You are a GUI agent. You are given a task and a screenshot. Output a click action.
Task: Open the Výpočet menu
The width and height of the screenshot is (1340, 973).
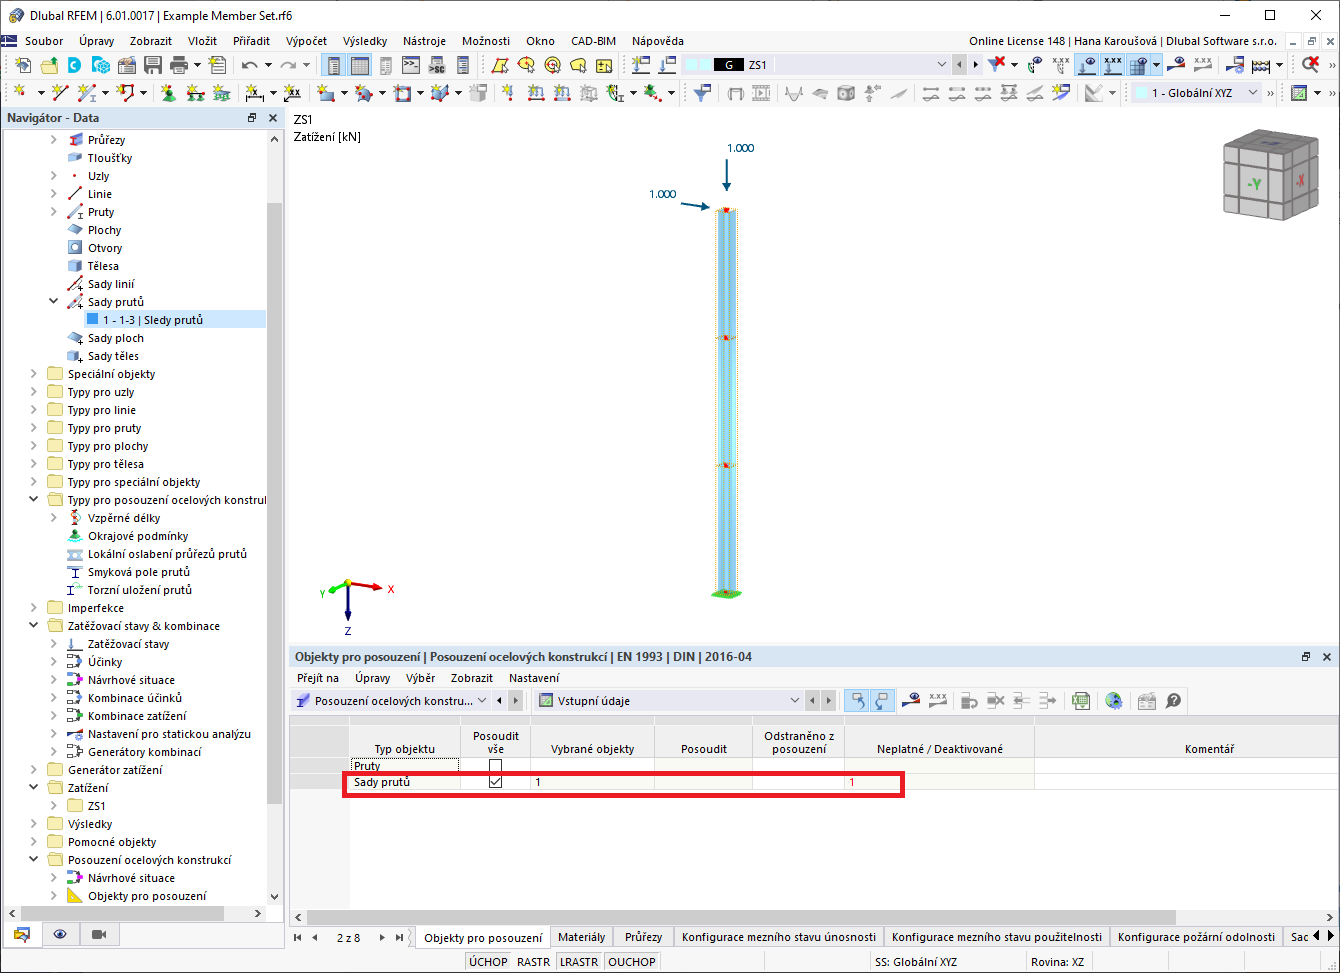[x=306, y=41]
